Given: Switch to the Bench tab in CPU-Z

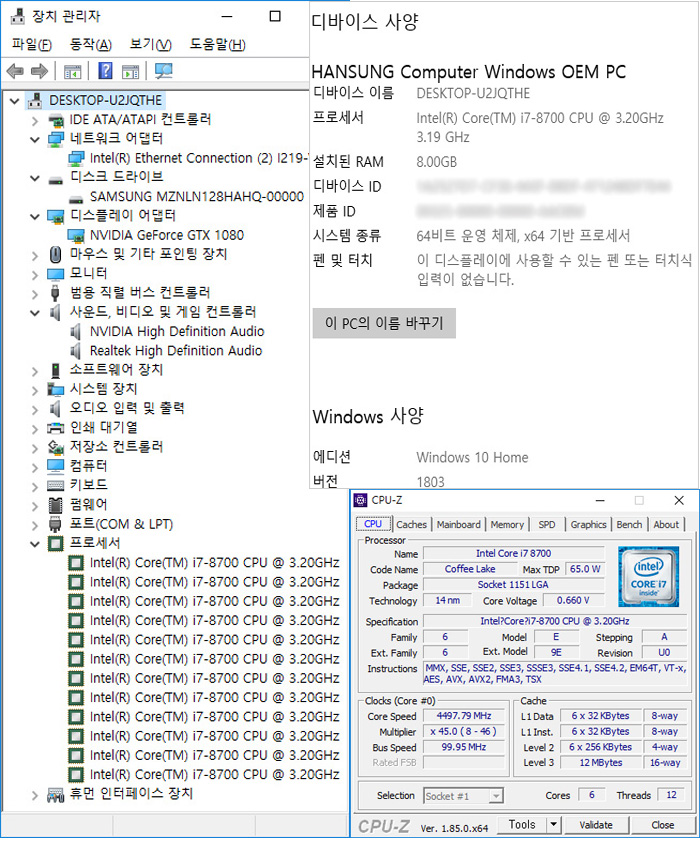Looking at the screenshot, I should [629, 525].
